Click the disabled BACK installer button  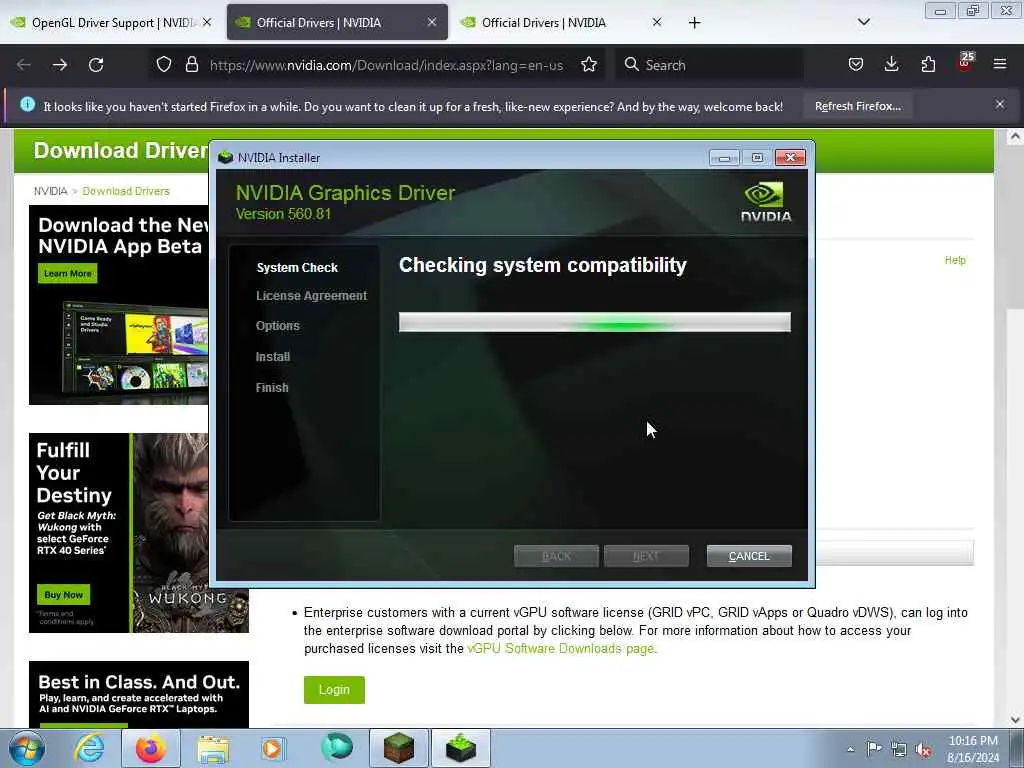(x=556, y=556)
